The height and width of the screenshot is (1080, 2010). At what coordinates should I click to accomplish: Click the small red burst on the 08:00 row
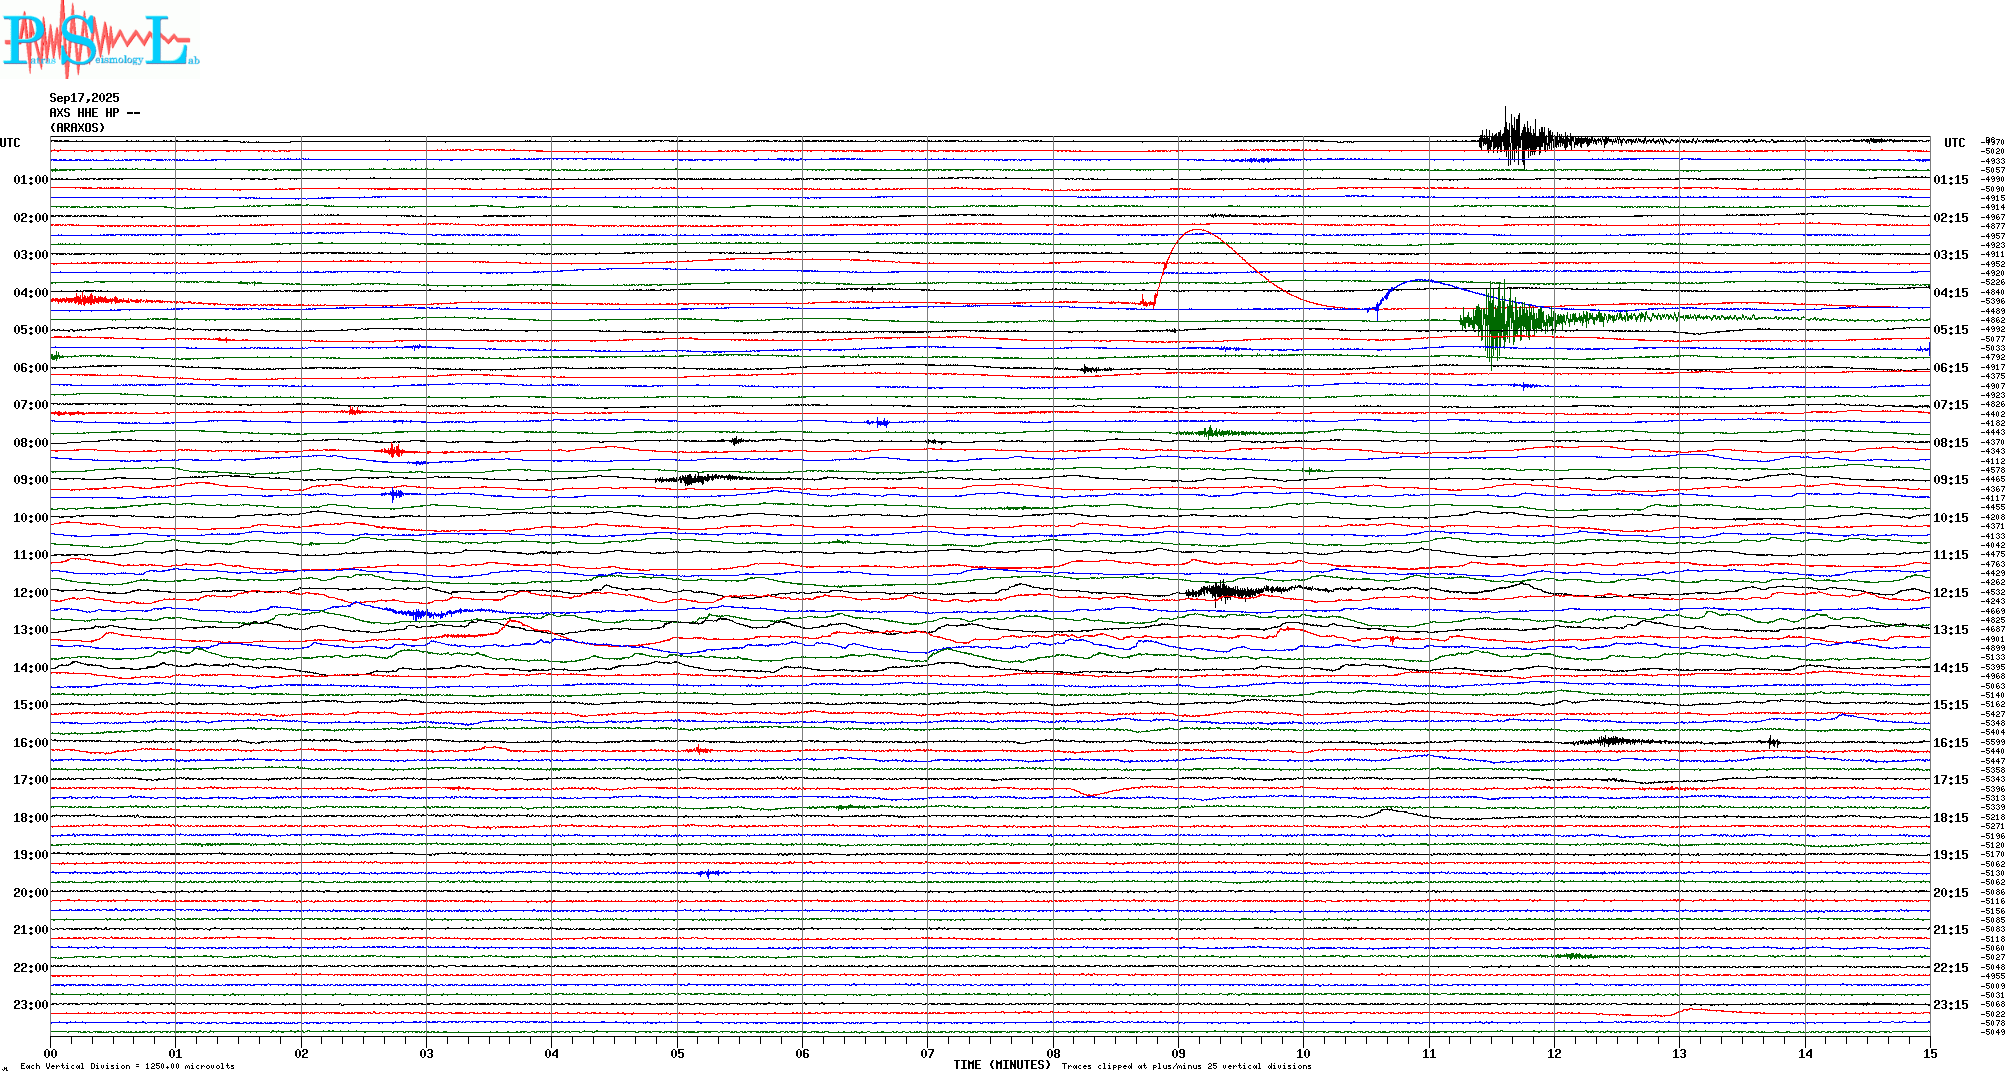coord(394,451)
